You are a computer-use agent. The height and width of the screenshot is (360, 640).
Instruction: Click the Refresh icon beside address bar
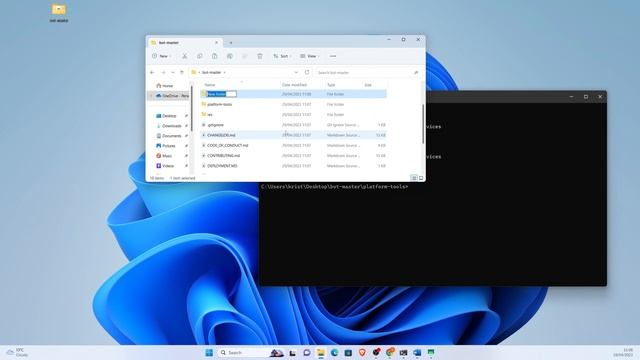coord(307,72)
